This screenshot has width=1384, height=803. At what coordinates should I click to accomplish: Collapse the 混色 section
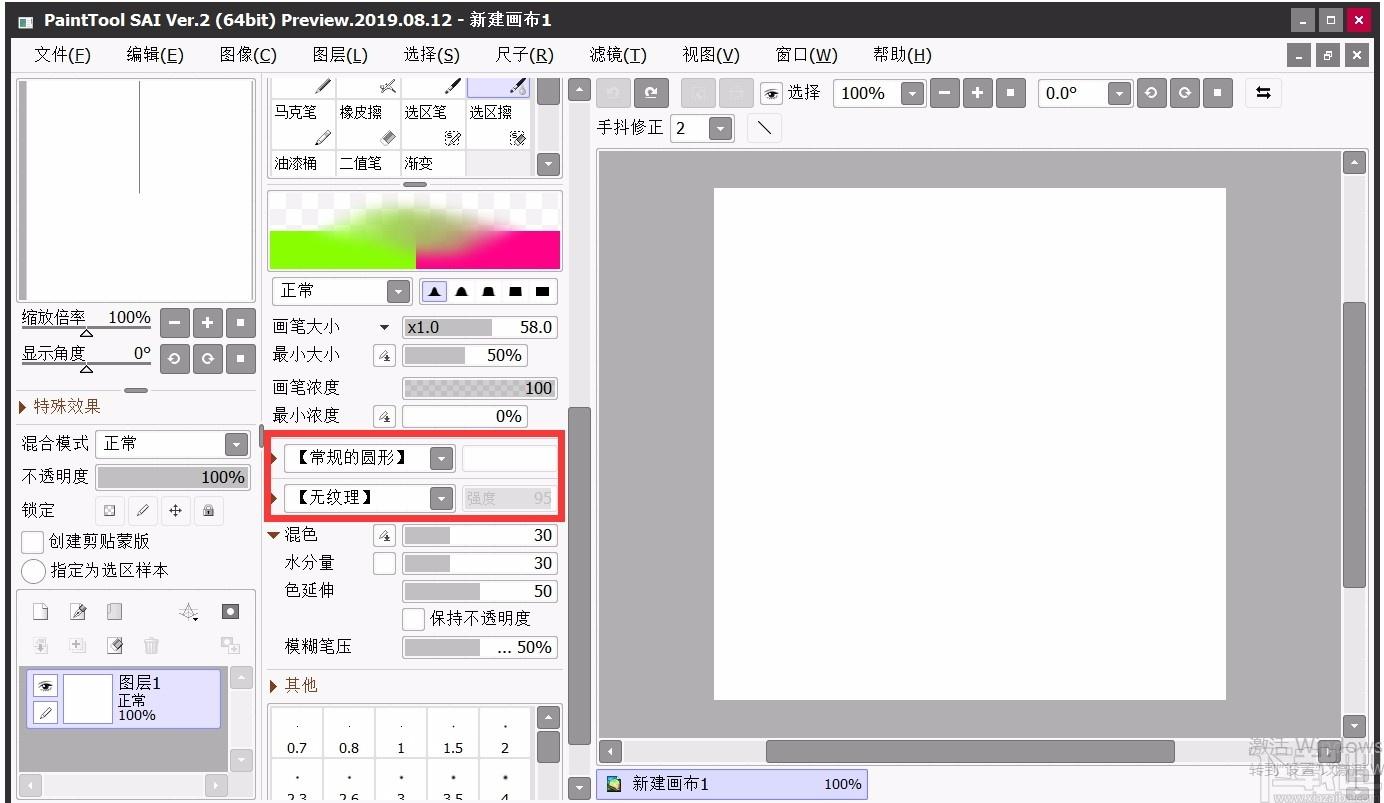click(274, 535)
